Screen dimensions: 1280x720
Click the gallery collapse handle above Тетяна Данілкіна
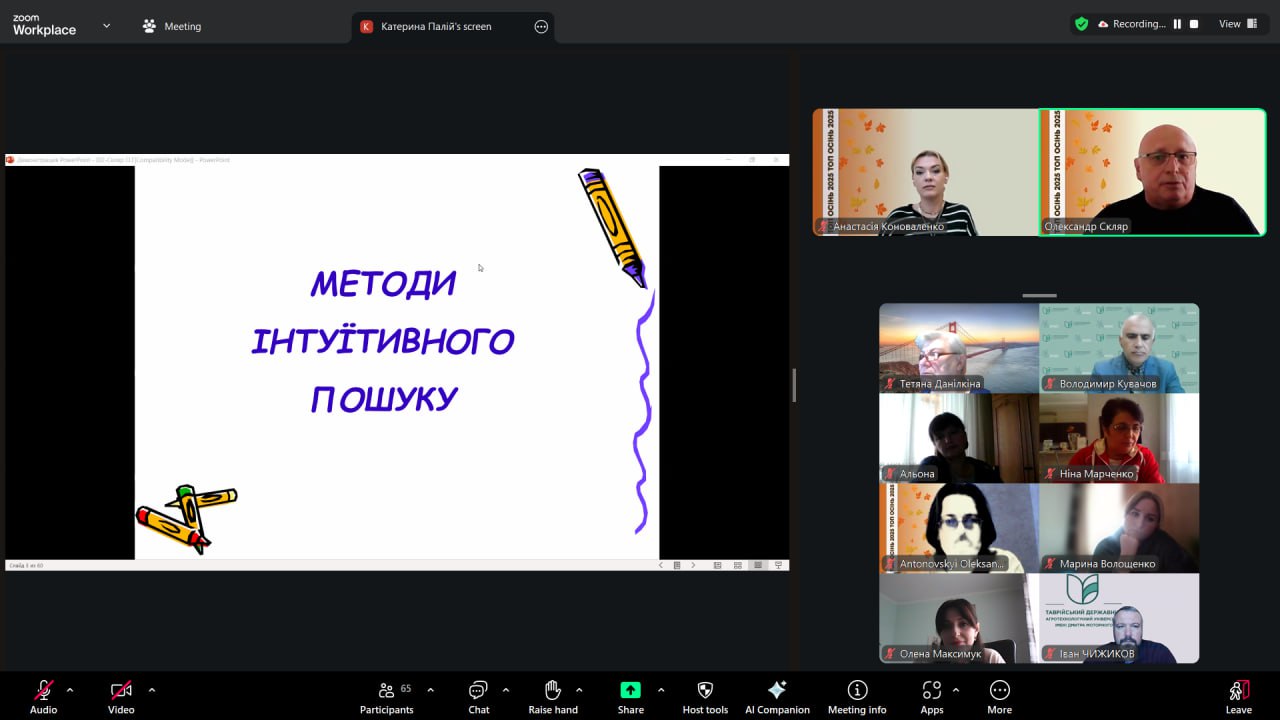tap(1040, 296)
